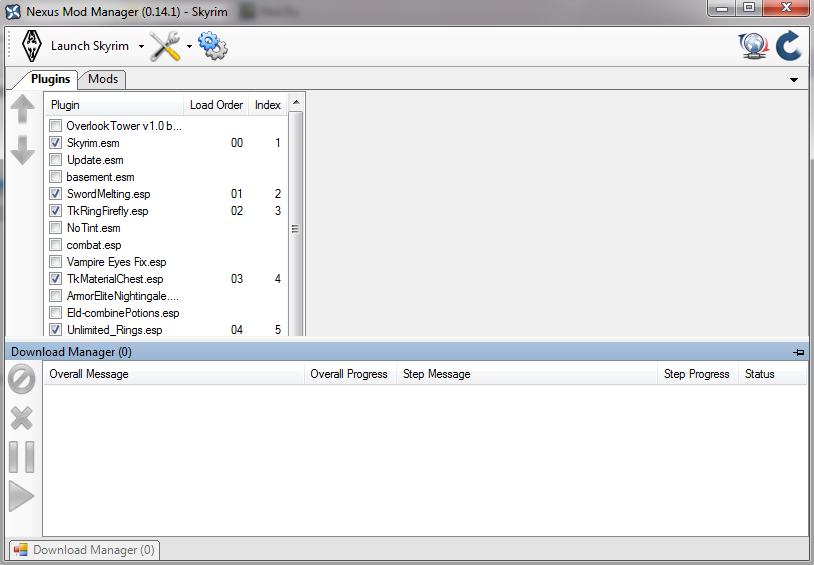
Task: Disable the SwordMelting.esp checkbox
Action: click(x=56, y=194)
